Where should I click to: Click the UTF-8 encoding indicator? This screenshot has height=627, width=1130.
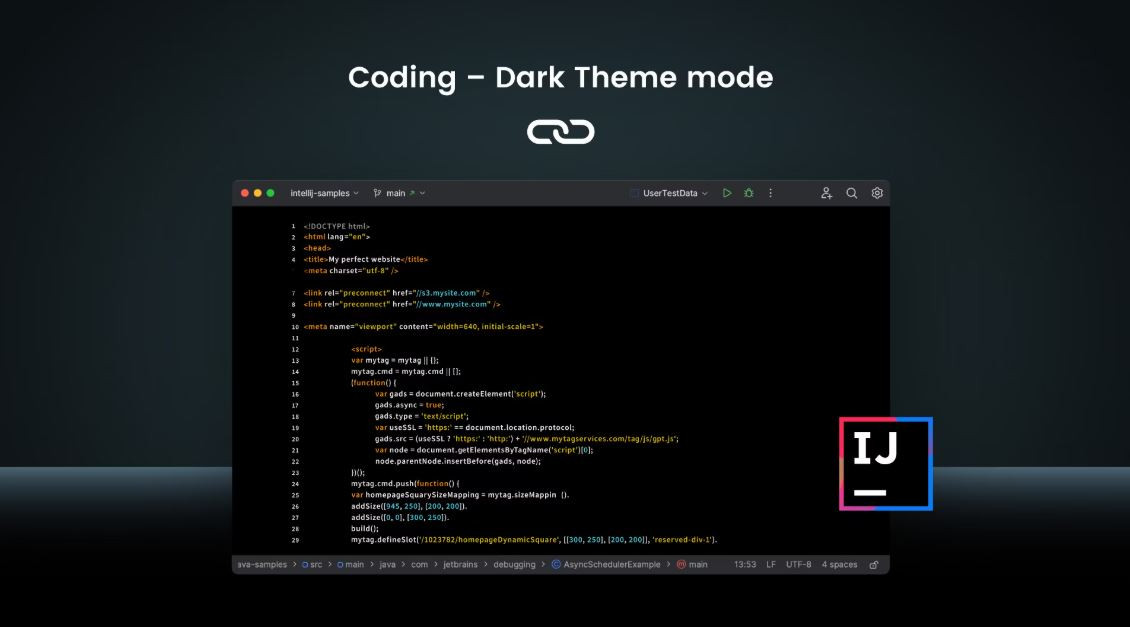tap(798, 565)
